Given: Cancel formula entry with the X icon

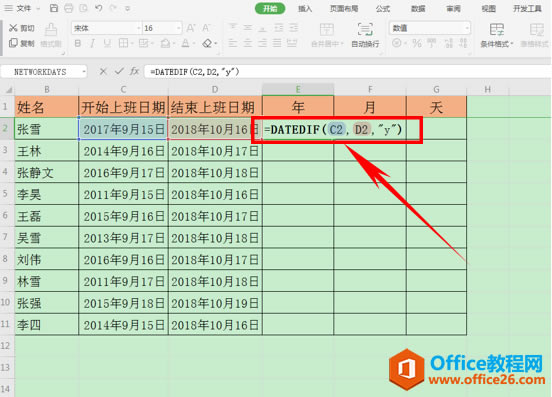Looking at the screenshot, I should tap(103, 72).
